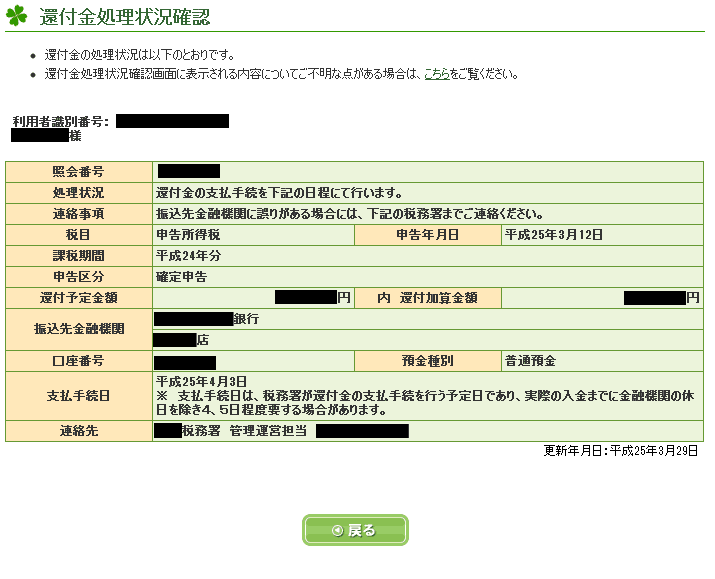Click the 税目 header cell
The width and height of the screenshot is (715, 579).
click(x=79, y=235)
